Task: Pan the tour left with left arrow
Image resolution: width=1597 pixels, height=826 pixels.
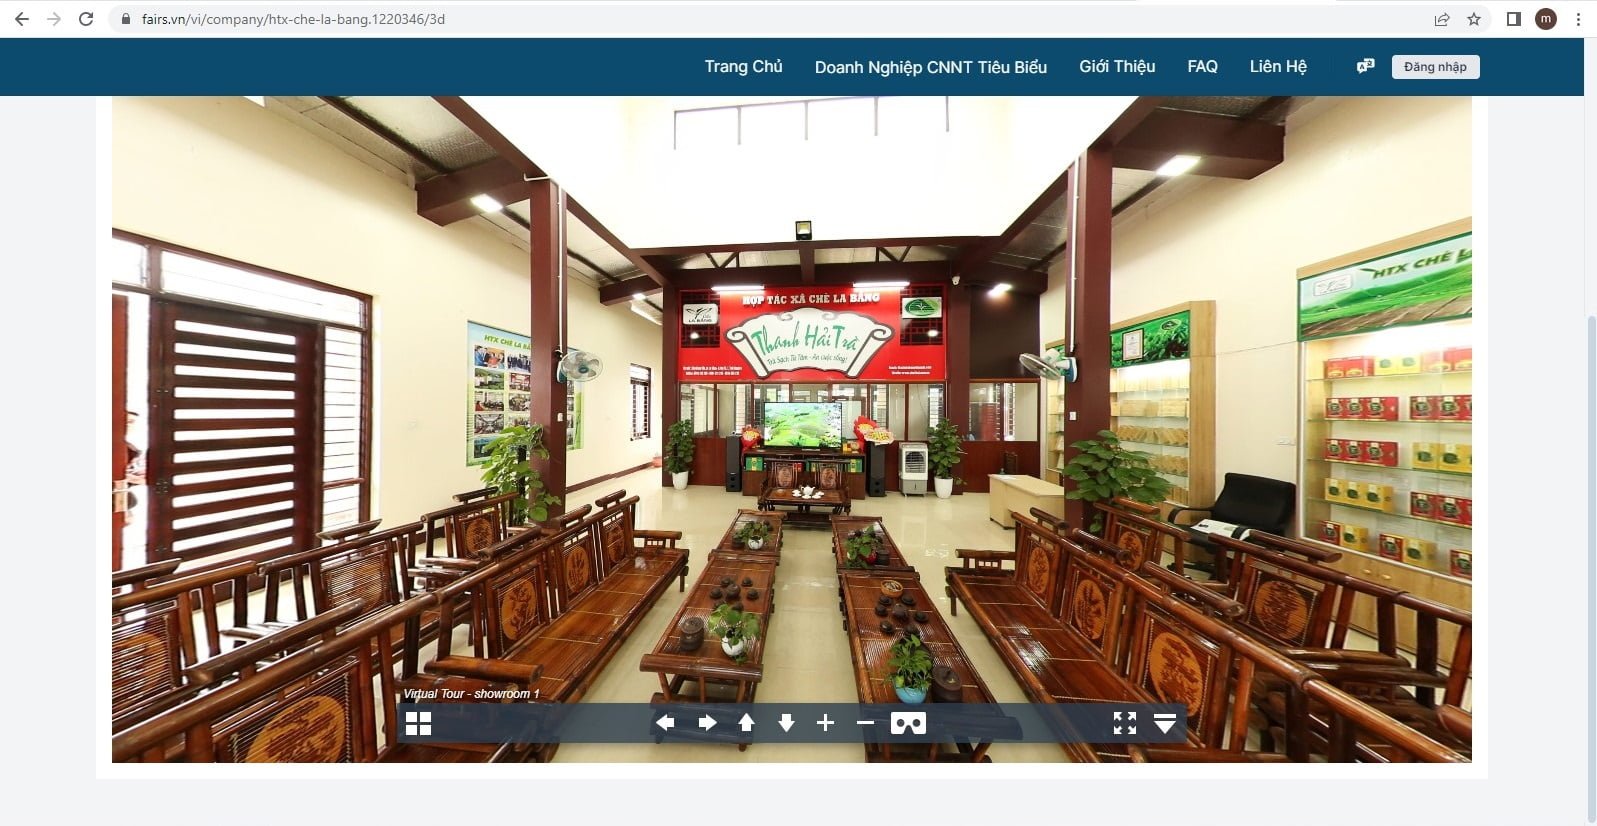Action: 665,723
